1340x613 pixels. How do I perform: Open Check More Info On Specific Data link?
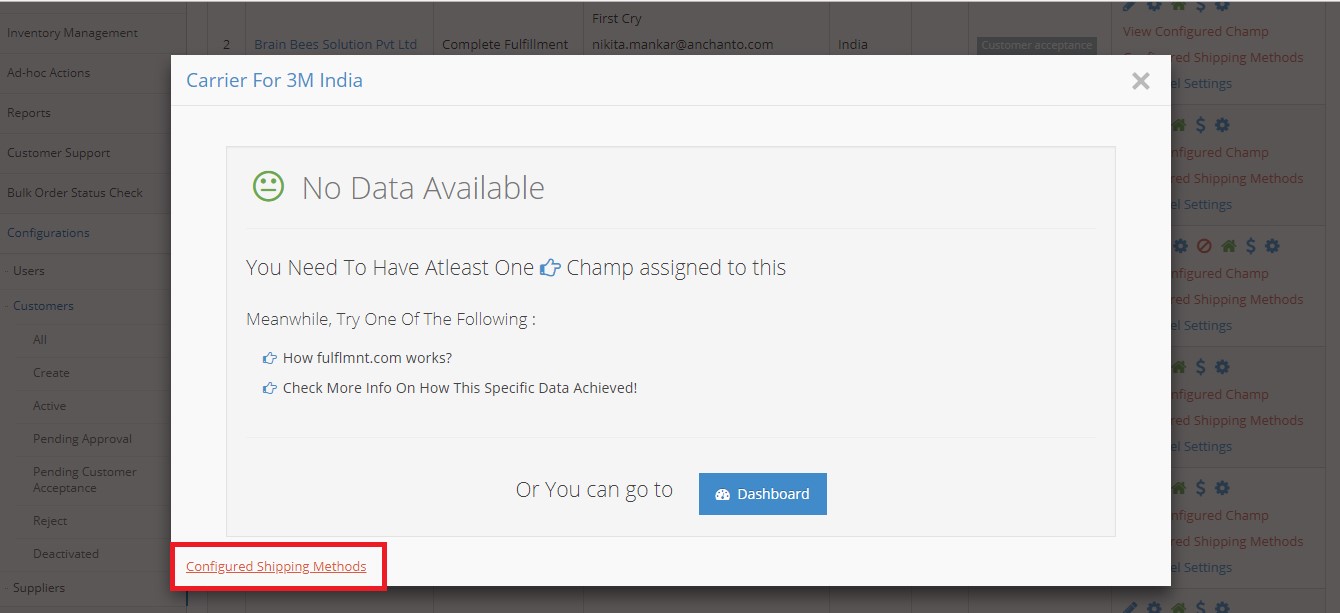(x=460, y=388)
